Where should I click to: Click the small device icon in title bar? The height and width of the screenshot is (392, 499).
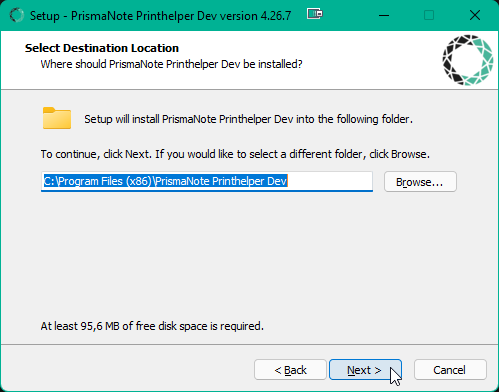click(315, 14)
